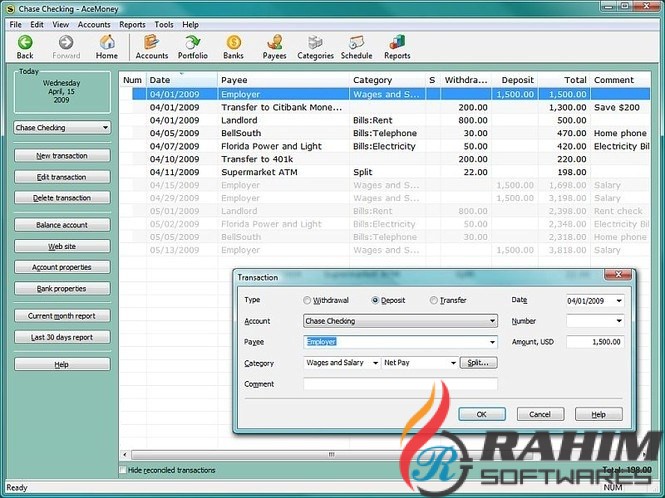Open the View menu

point(61,25)
